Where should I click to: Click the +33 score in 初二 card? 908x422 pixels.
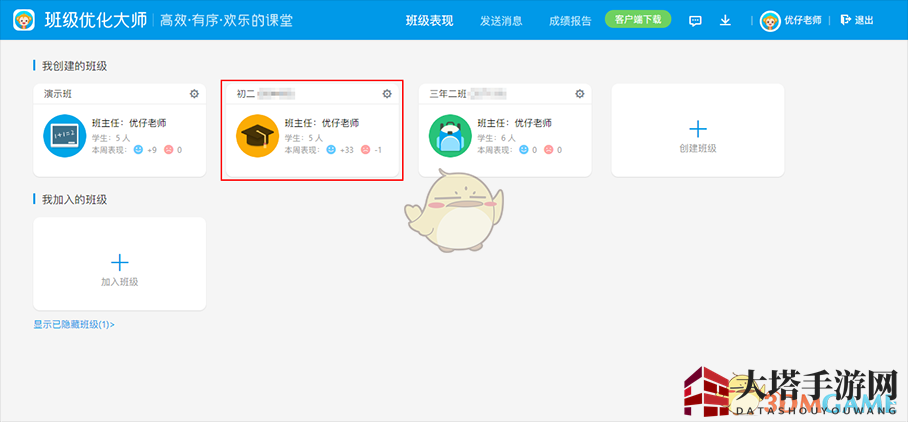[x=346, y=150]
